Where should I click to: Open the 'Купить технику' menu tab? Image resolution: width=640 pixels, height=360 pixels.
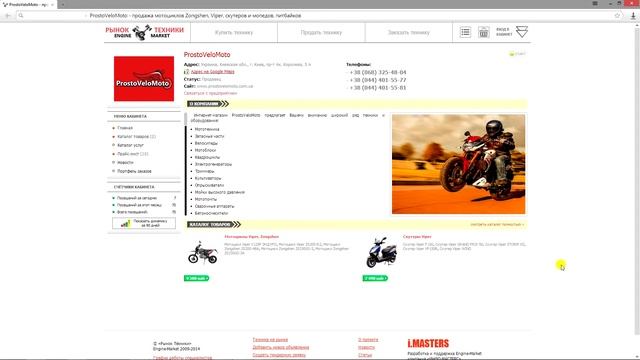click(234, 33)
